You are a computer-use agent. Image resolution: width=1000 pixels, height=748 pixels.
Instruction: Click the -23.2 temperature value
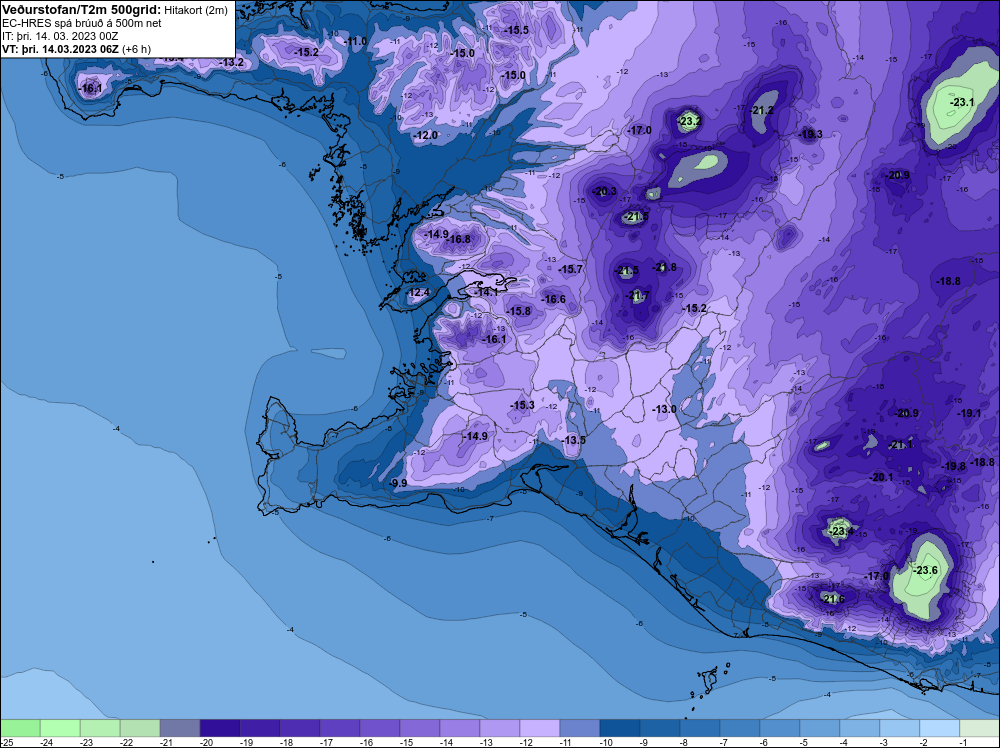[689, 121]
